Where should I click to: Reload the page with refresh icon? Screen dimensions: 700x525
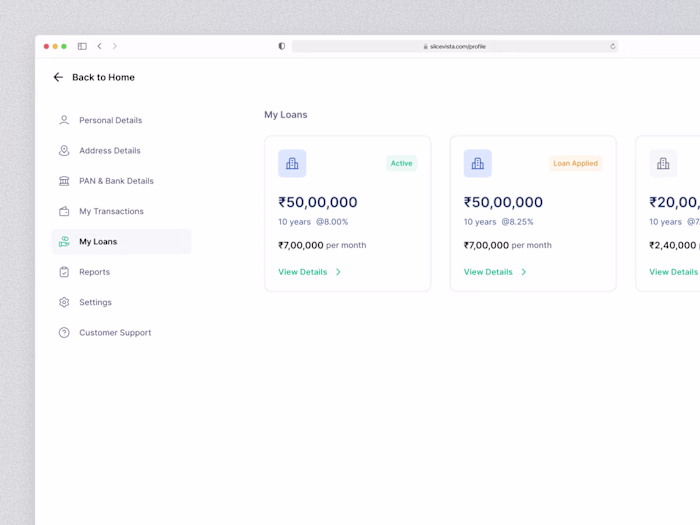612,46
